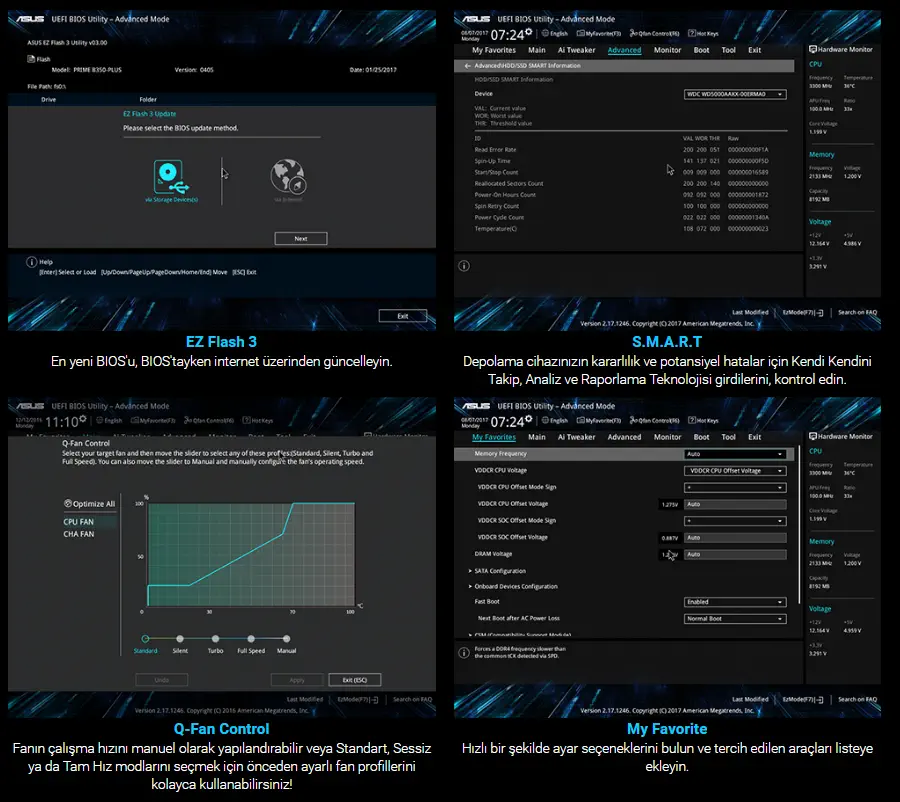
Task: Click the Hardware Monitor icon in the My Favorite screenshot
Action: point(813,436)
